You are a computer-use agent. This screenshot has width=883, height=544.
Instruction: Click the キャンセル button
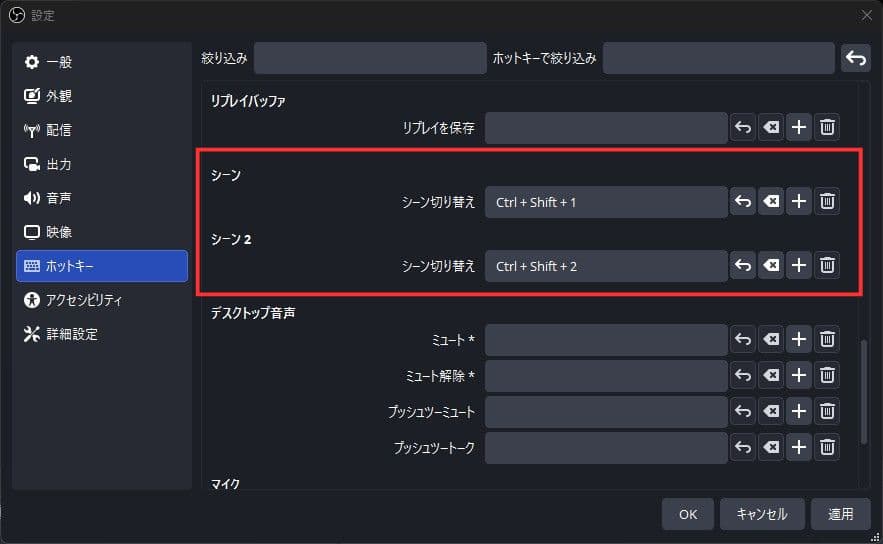coord(762,514)
